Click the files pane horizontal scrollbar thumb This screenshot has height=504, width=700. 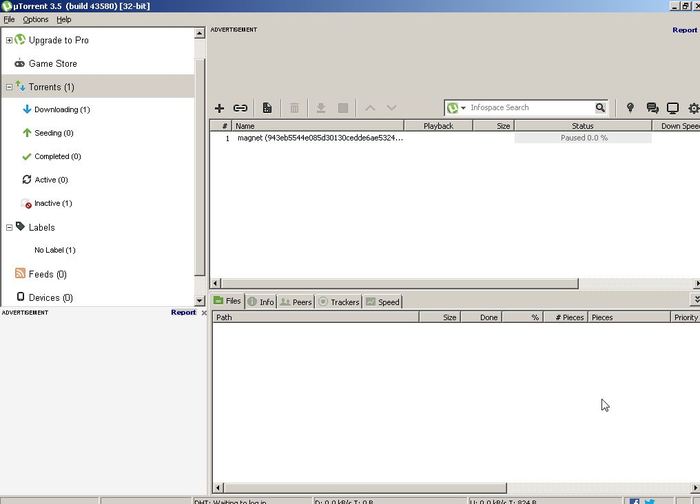(365, 487)
